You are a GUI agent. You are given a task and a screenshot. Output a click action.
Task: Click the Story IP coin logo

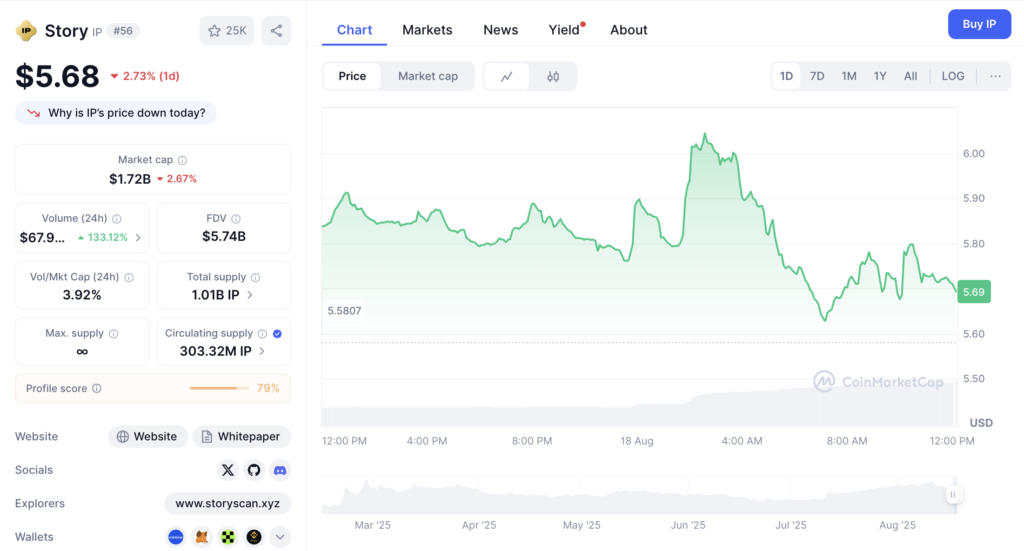point(26,31)
